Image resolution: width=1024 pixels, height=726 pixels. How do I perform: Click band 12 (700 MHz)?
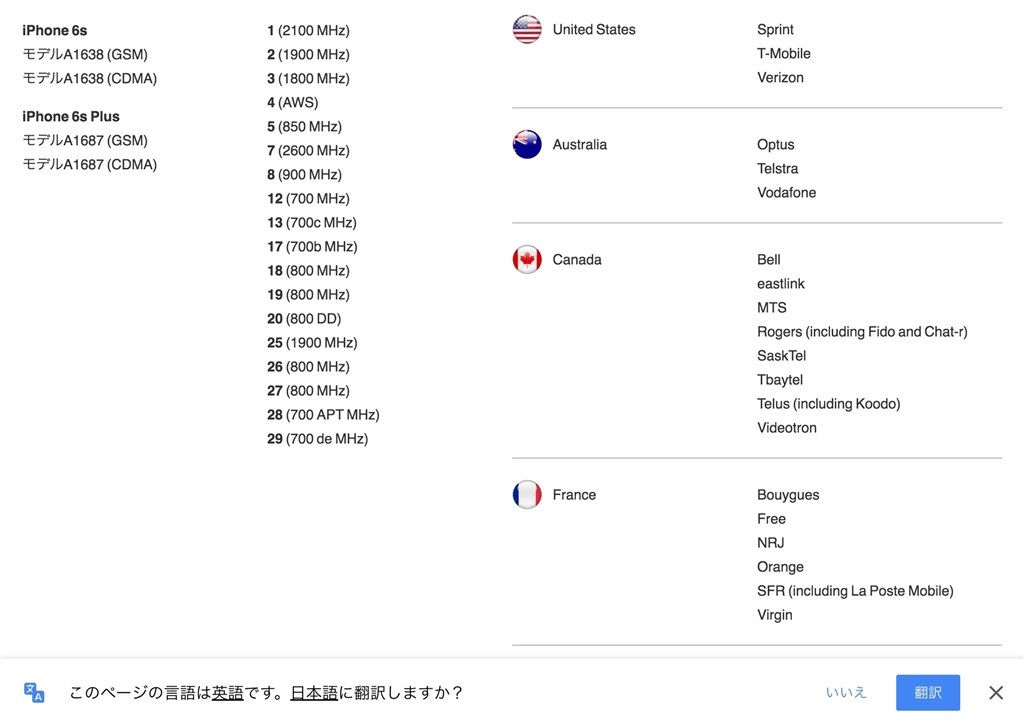click(x=308, y=198)
